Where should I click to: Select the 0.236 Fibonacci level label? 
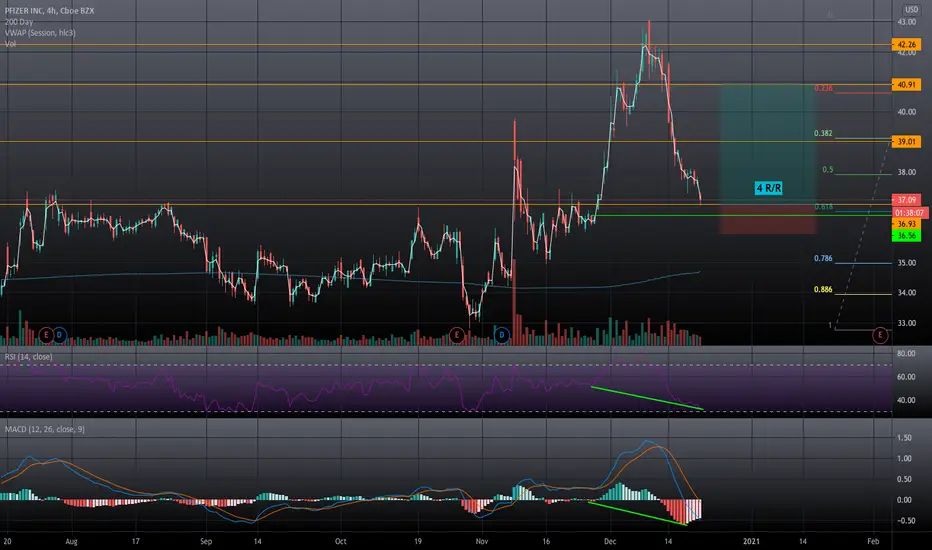pos(823,88)
